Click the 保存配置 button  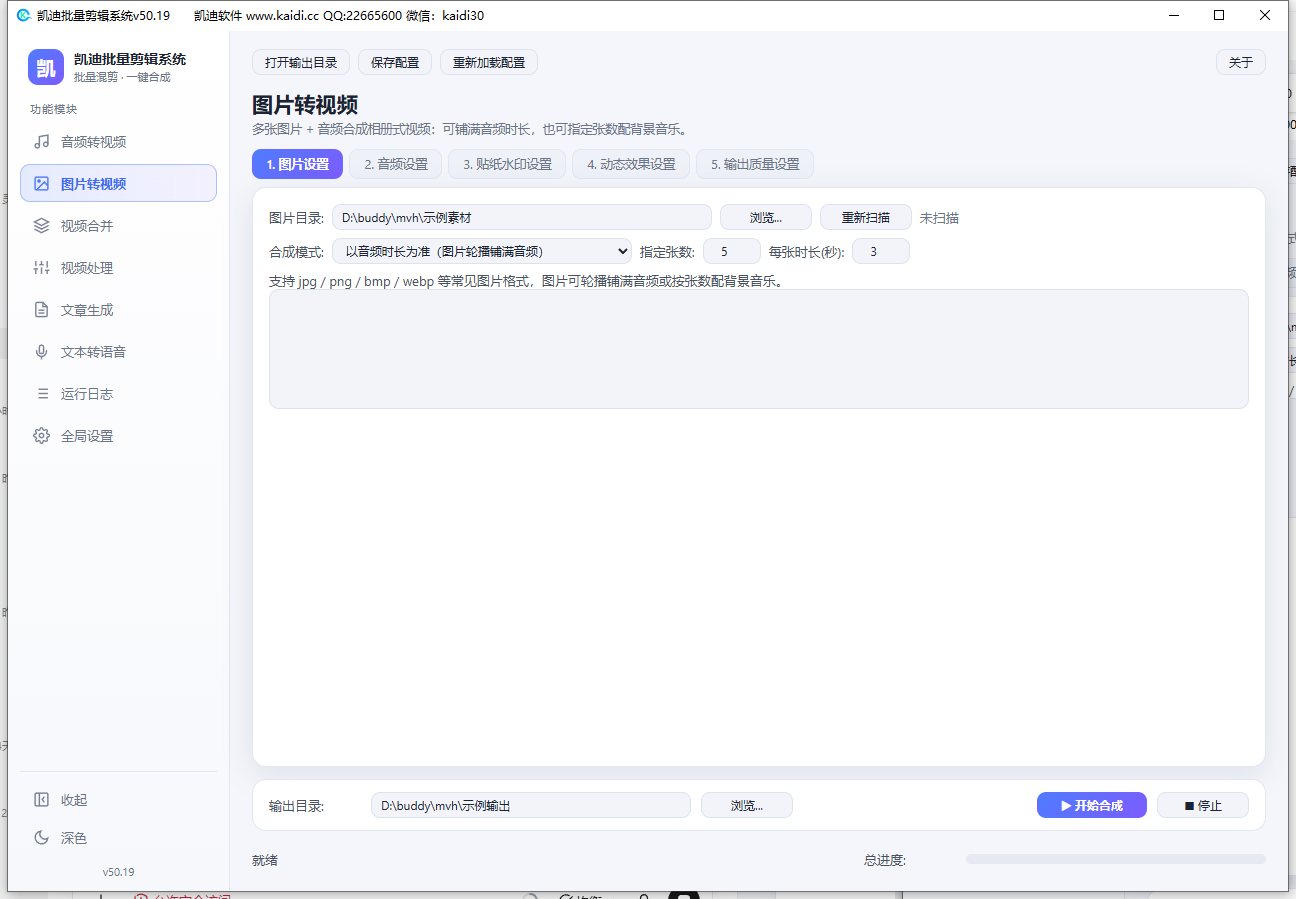point(395,62)
